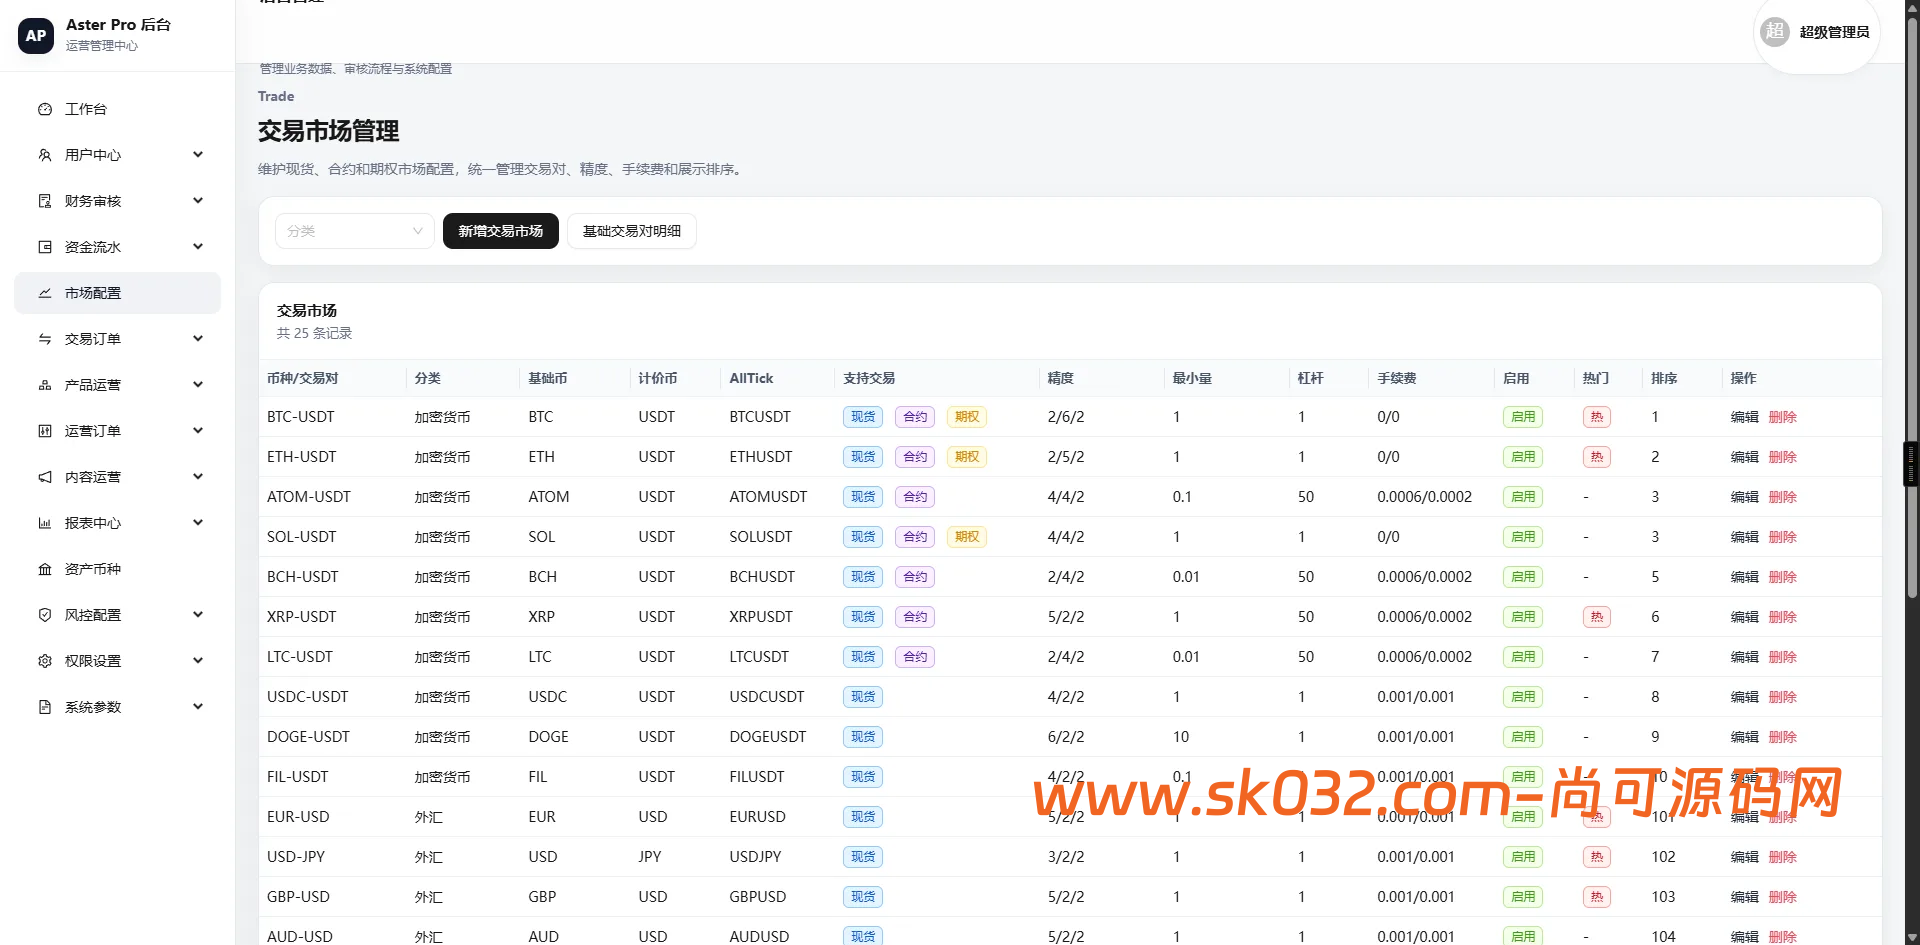Select 工作台 in the sidebar
Viewport: 1920px width, 945px height.
[117, 109]
